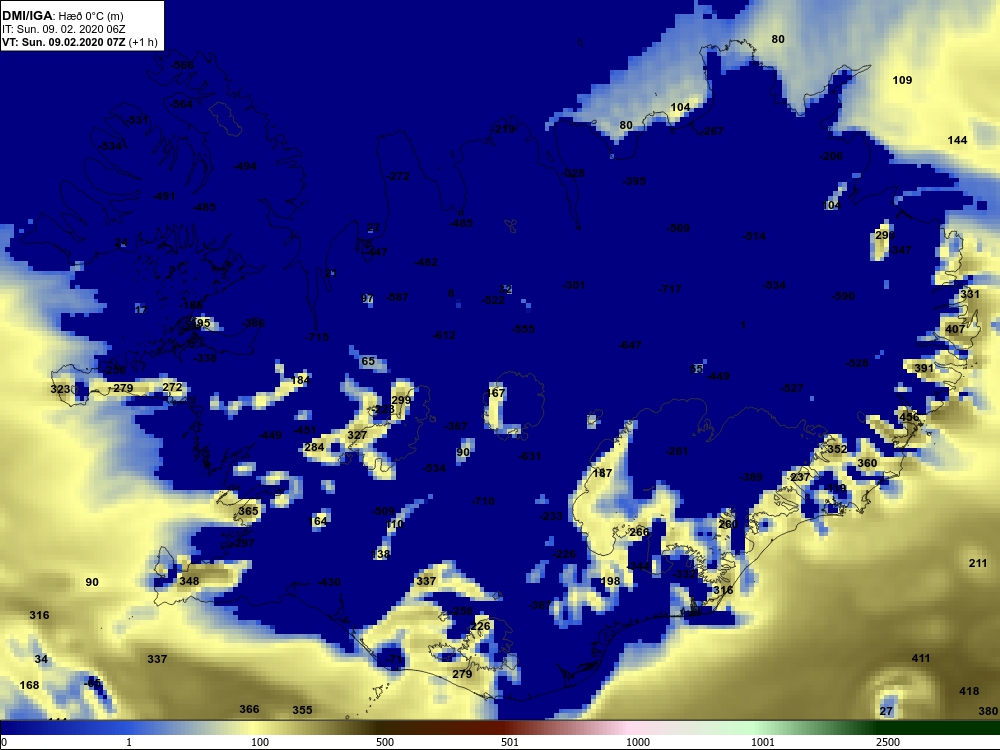This screenshot has width=1000, height=750.
Task: Click the value 348 on the southwest peninsula
Action: click(189, 581)
